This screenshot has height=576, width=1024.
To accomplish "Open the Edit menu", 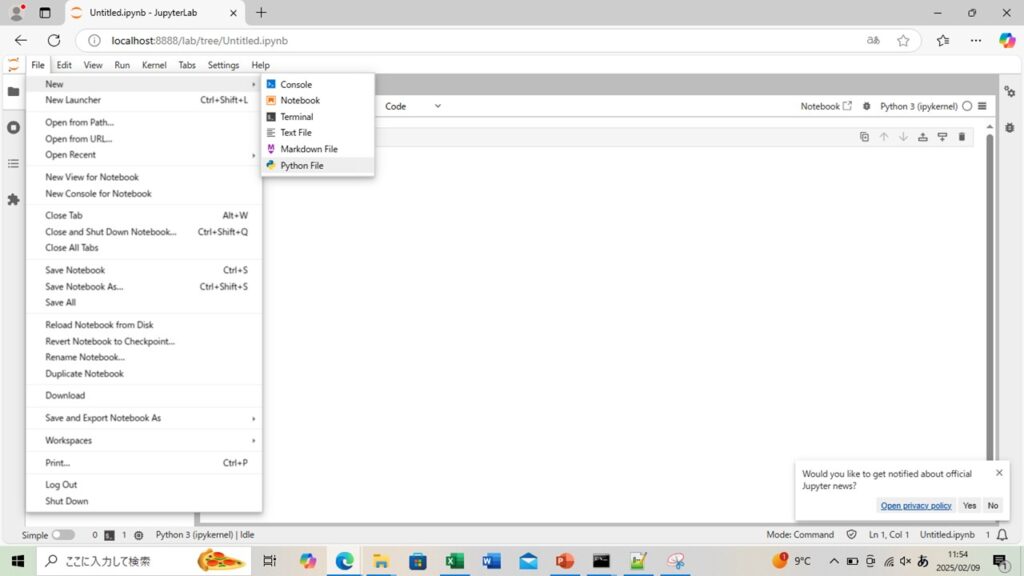I will coord(64,65).
